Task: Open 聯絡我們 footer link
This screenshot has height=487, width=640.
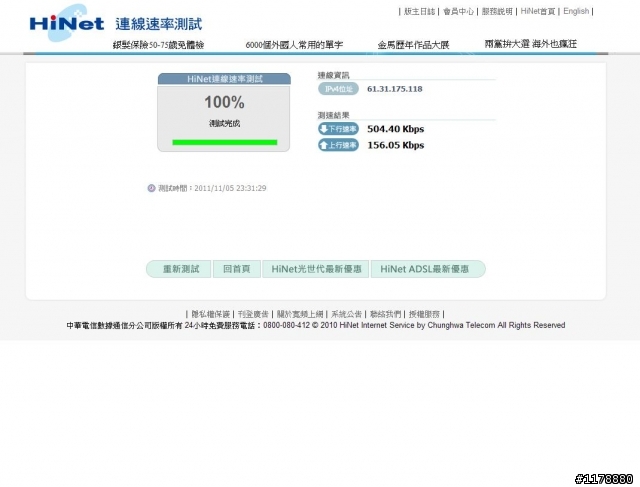Action: click(x=385, y=314)
